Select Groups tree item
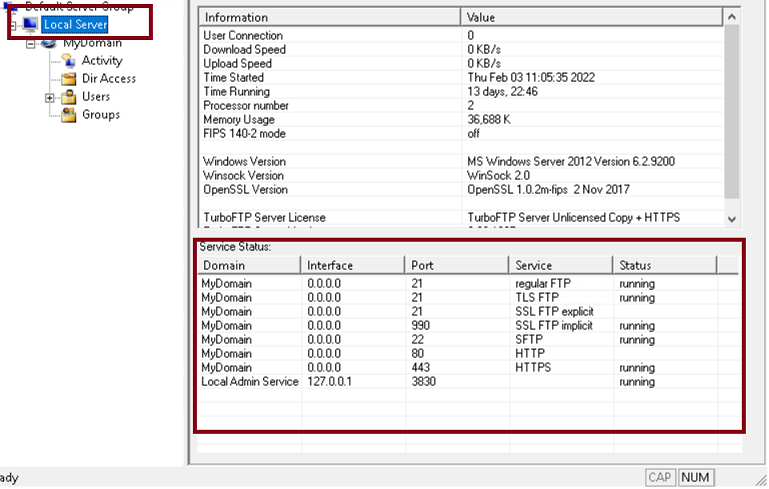 pyautogui.click(x=101, y=115)
